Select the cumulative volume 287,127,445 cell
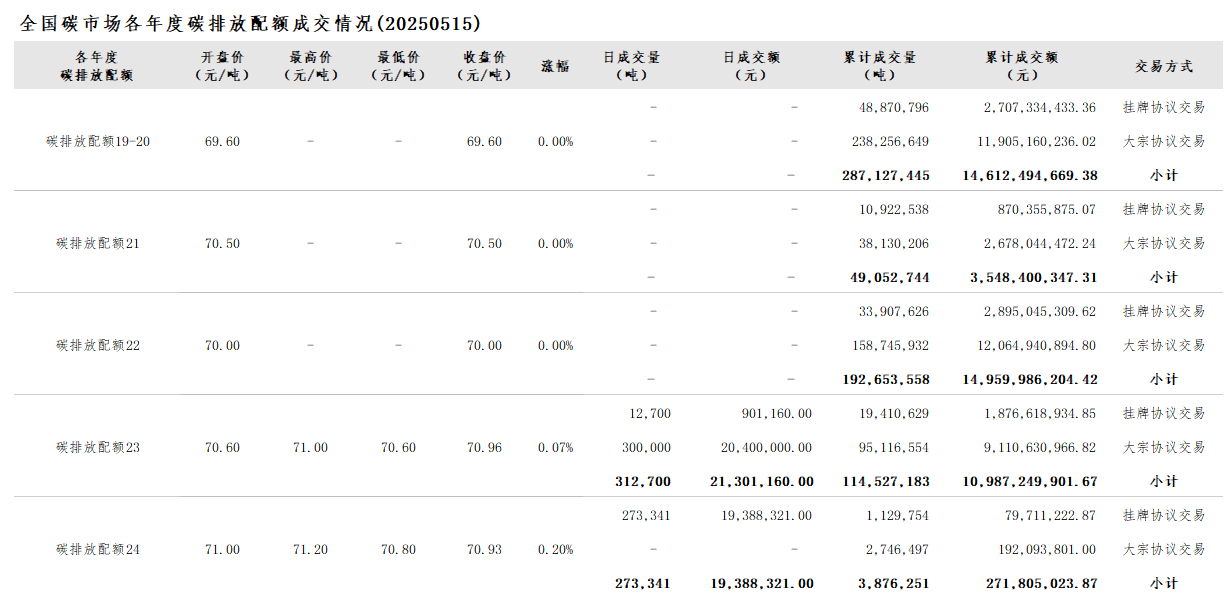1231x600 pixels. (886, 176)
